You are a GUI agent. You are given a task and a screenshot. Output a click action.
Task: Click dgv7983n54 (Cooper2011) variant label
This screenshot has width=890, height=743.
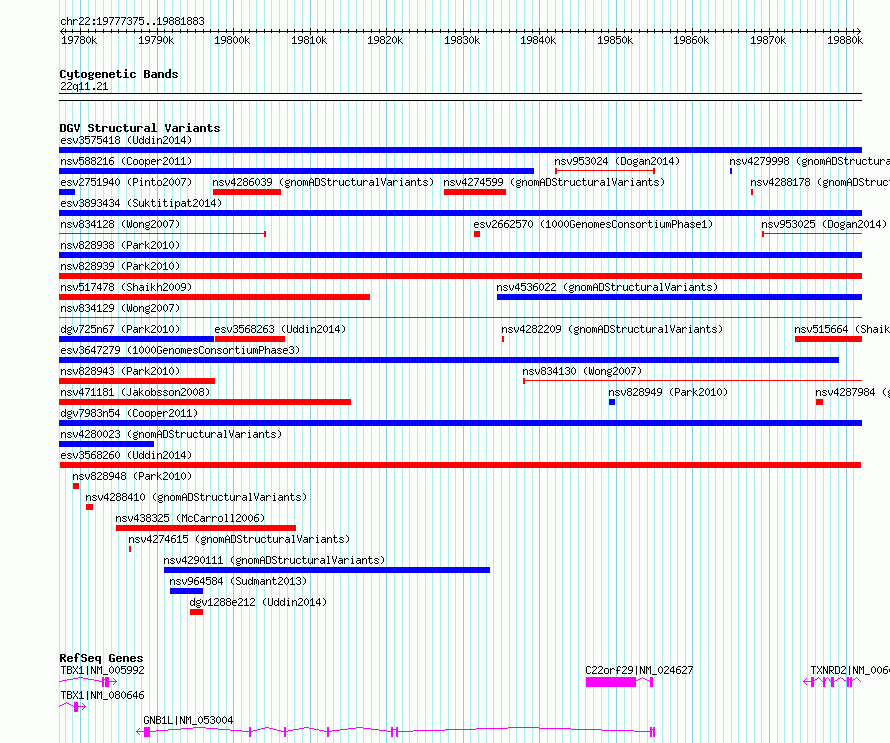129,413
